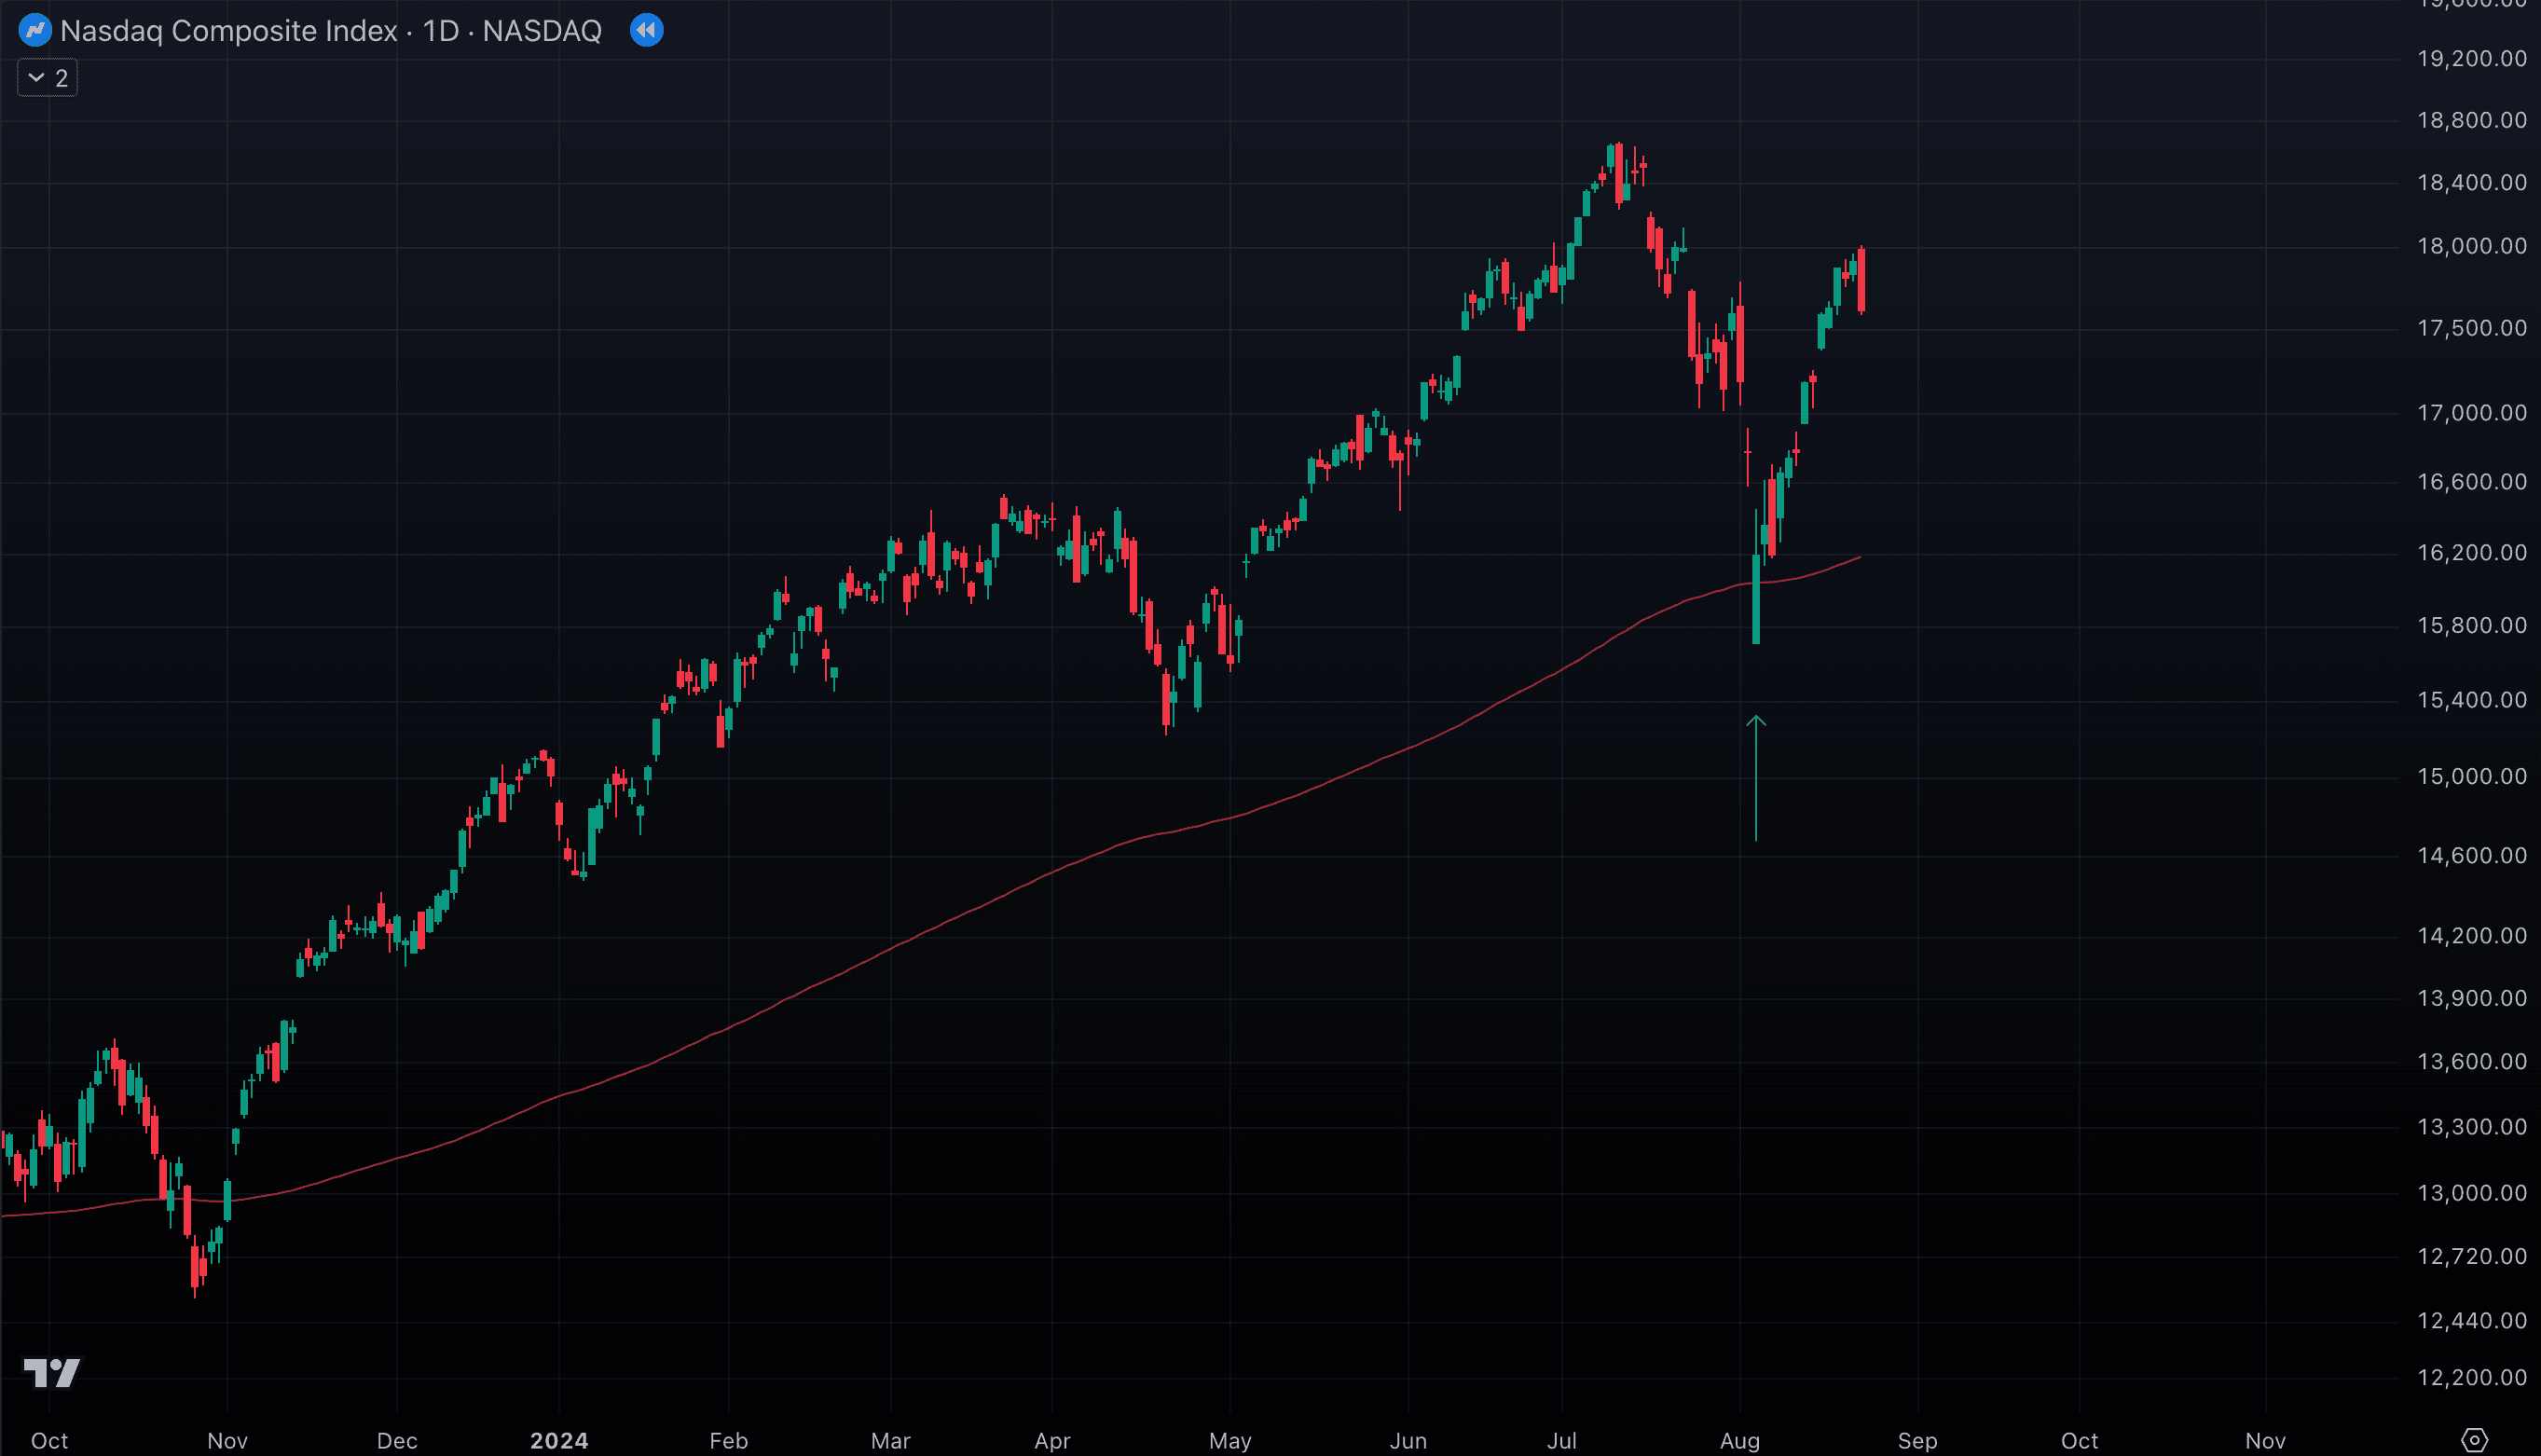Image resolution: width=2541 pixels, height=1456 pixels.
Task: Click the 18,000.00 price scale label
Action: (2471, 246)
